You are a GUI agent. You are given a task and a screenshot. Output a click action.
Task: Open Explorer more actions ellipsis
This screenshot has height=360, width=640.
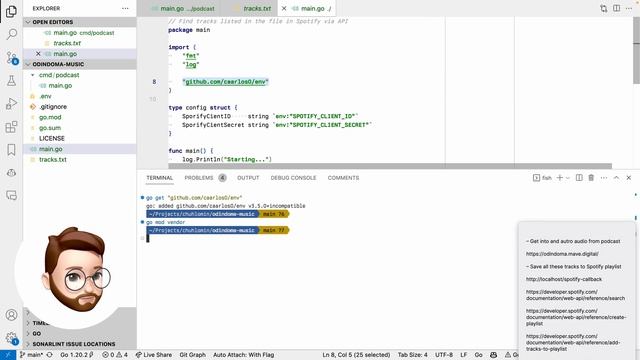(x=125, y=8)
